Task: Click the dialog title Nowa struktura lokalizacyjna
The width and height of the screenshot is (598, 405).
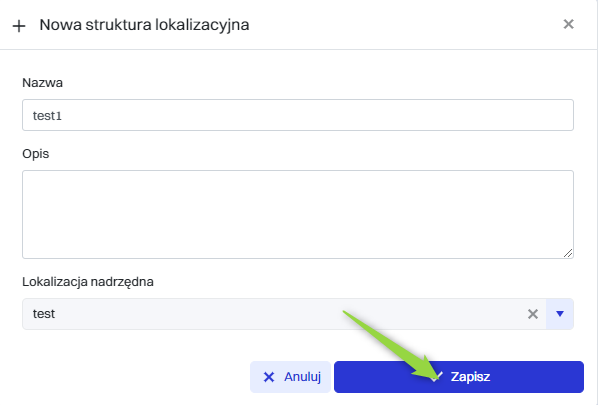Action: click(x=144, y=25)
